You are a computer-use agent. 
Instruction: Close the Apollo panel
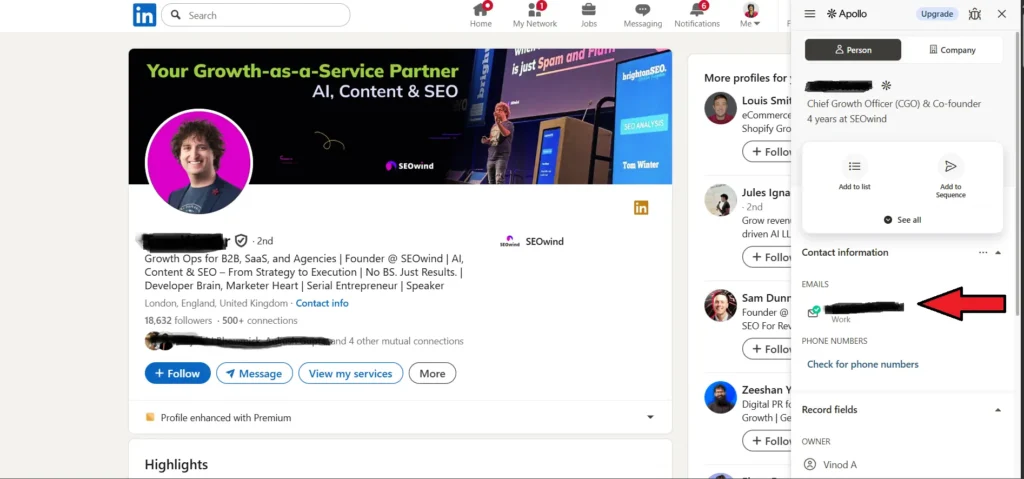(1002, 14)
